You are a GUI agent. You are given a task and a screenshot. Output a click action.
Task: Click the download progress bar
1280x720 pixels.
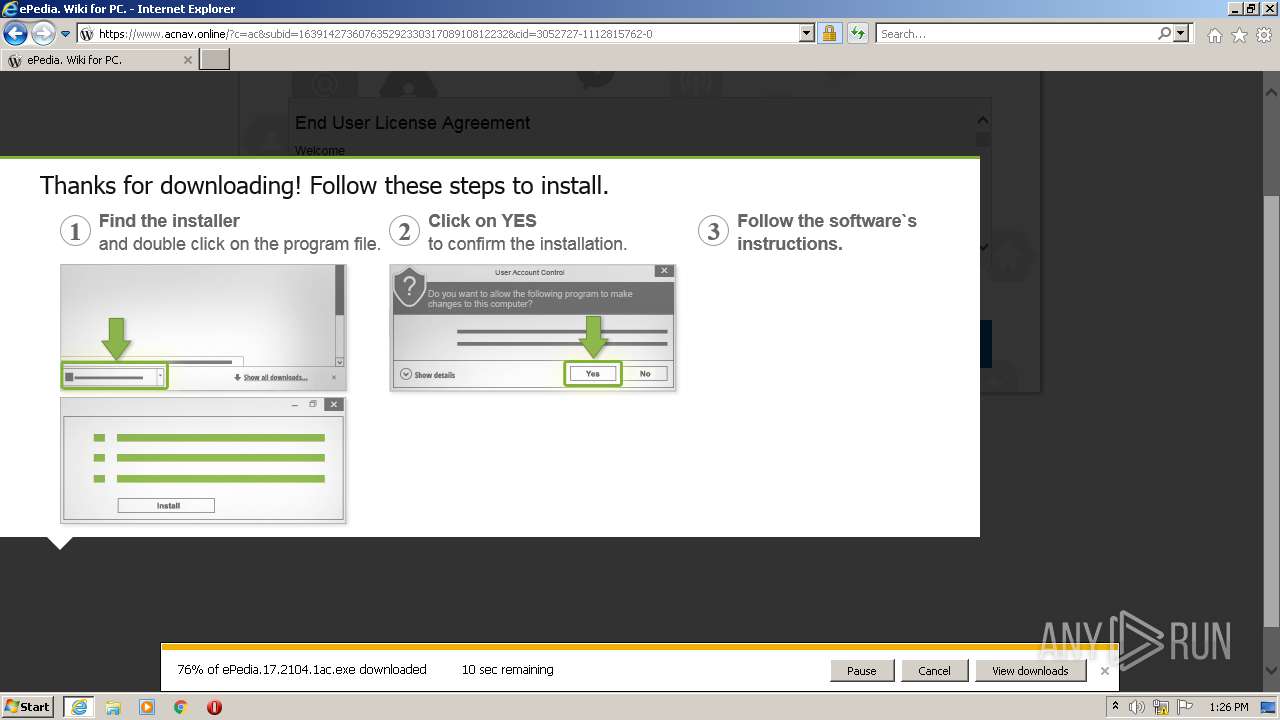pos(639,647)
